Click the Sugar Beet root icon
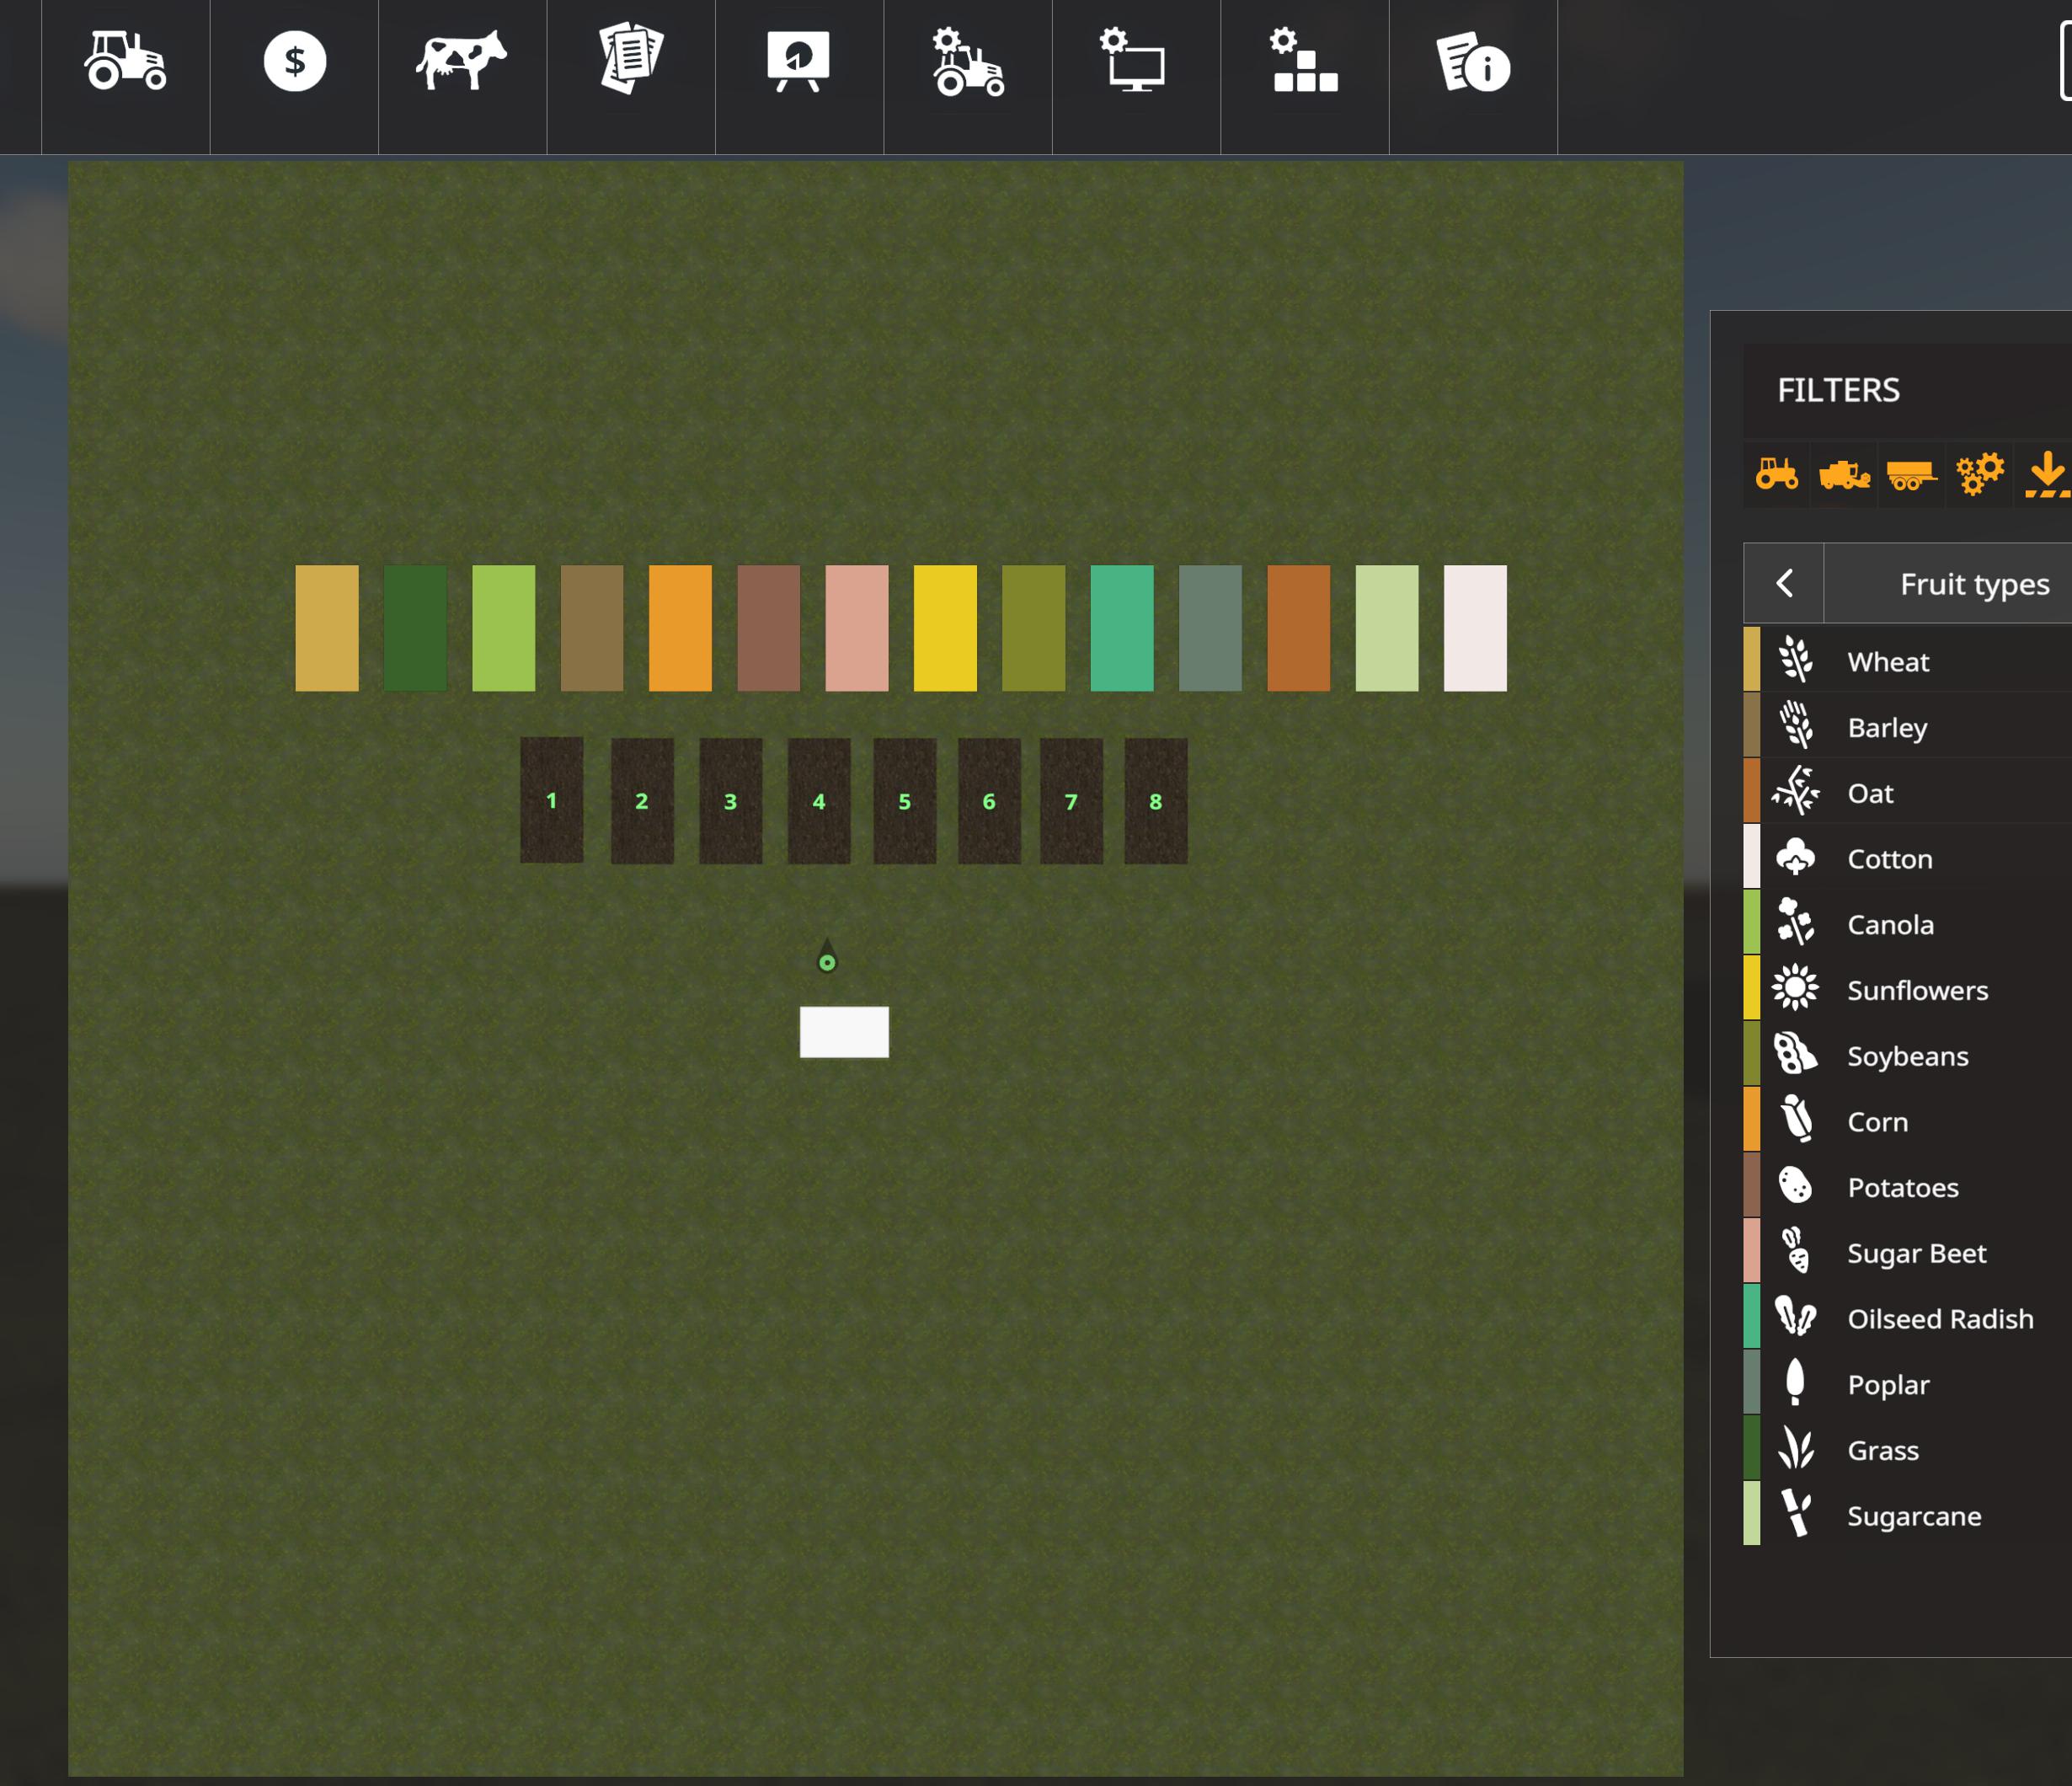2072x1786 pixels. [x=1797, y=1251]
